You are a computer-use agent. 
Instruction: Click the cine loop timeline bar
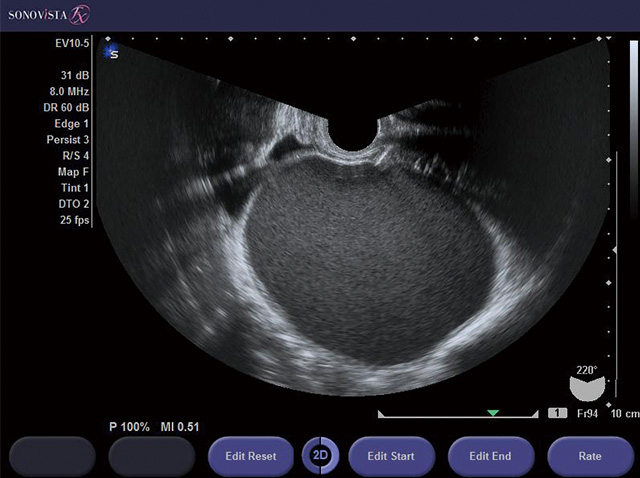[x=459, y=413]
